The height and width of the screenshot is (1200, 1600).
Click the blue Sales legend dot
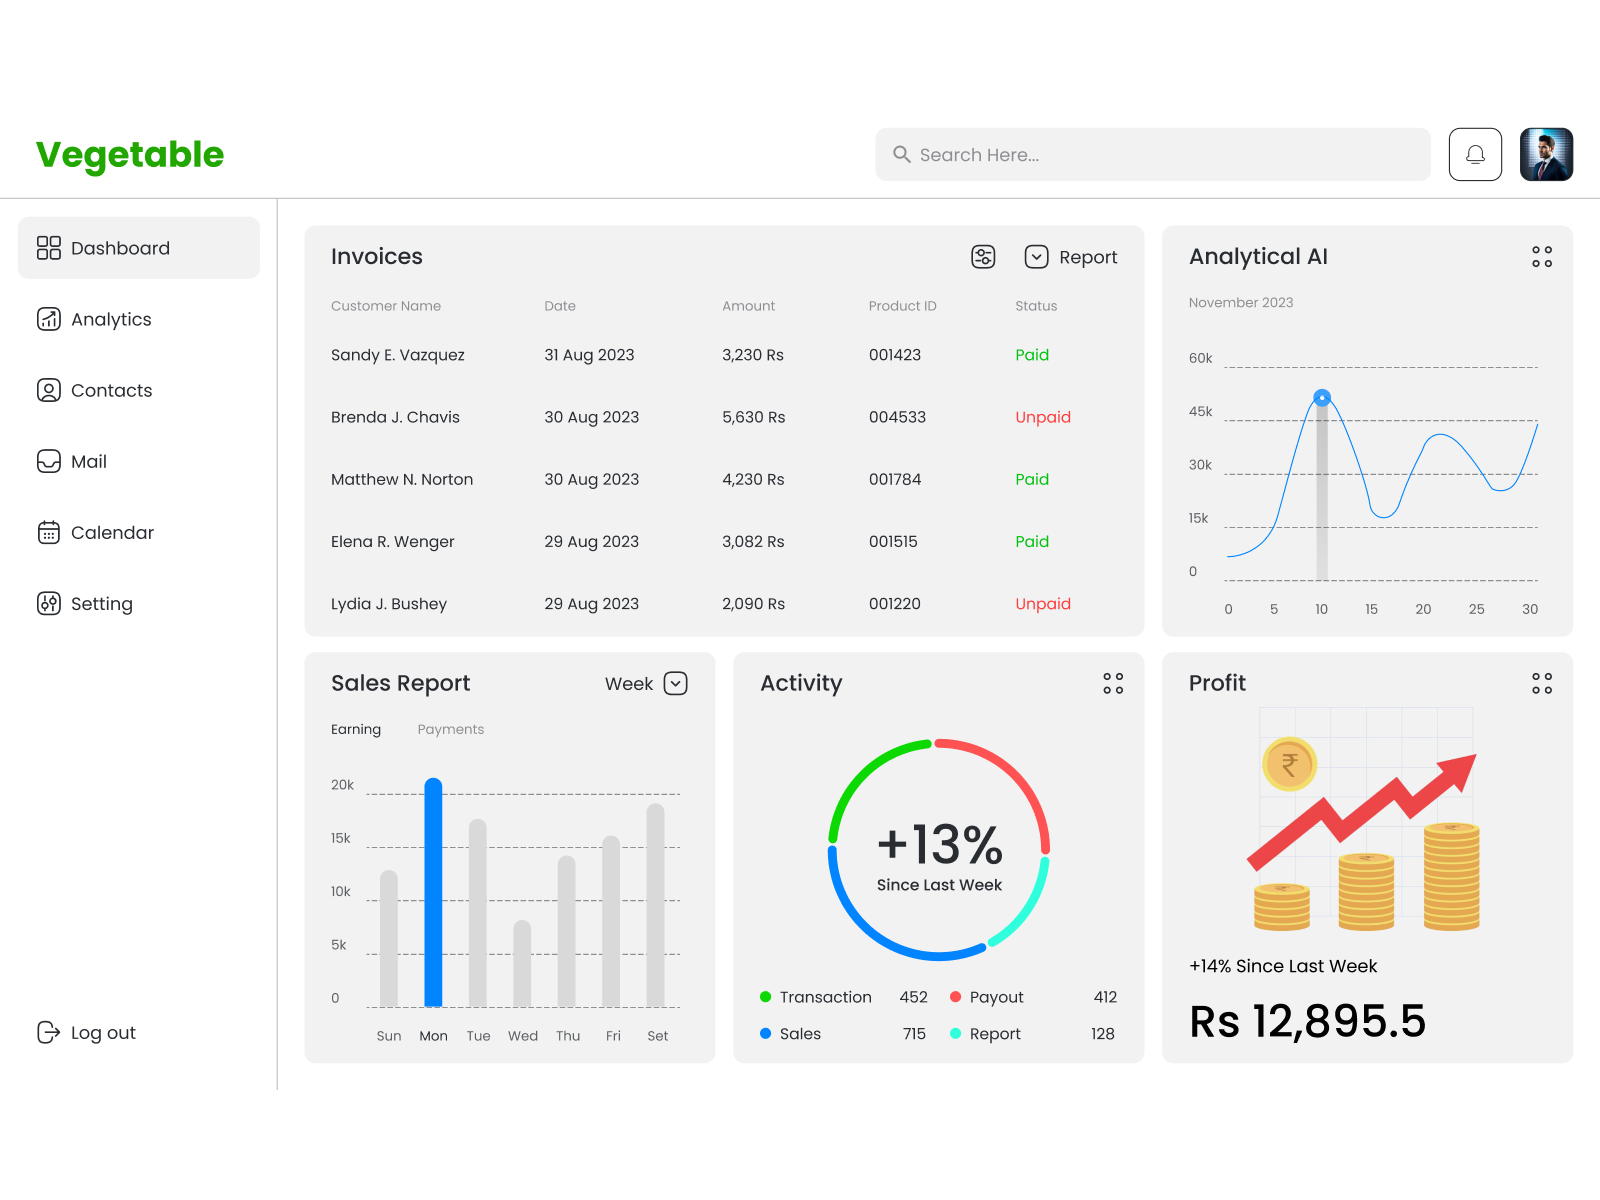767,1034
